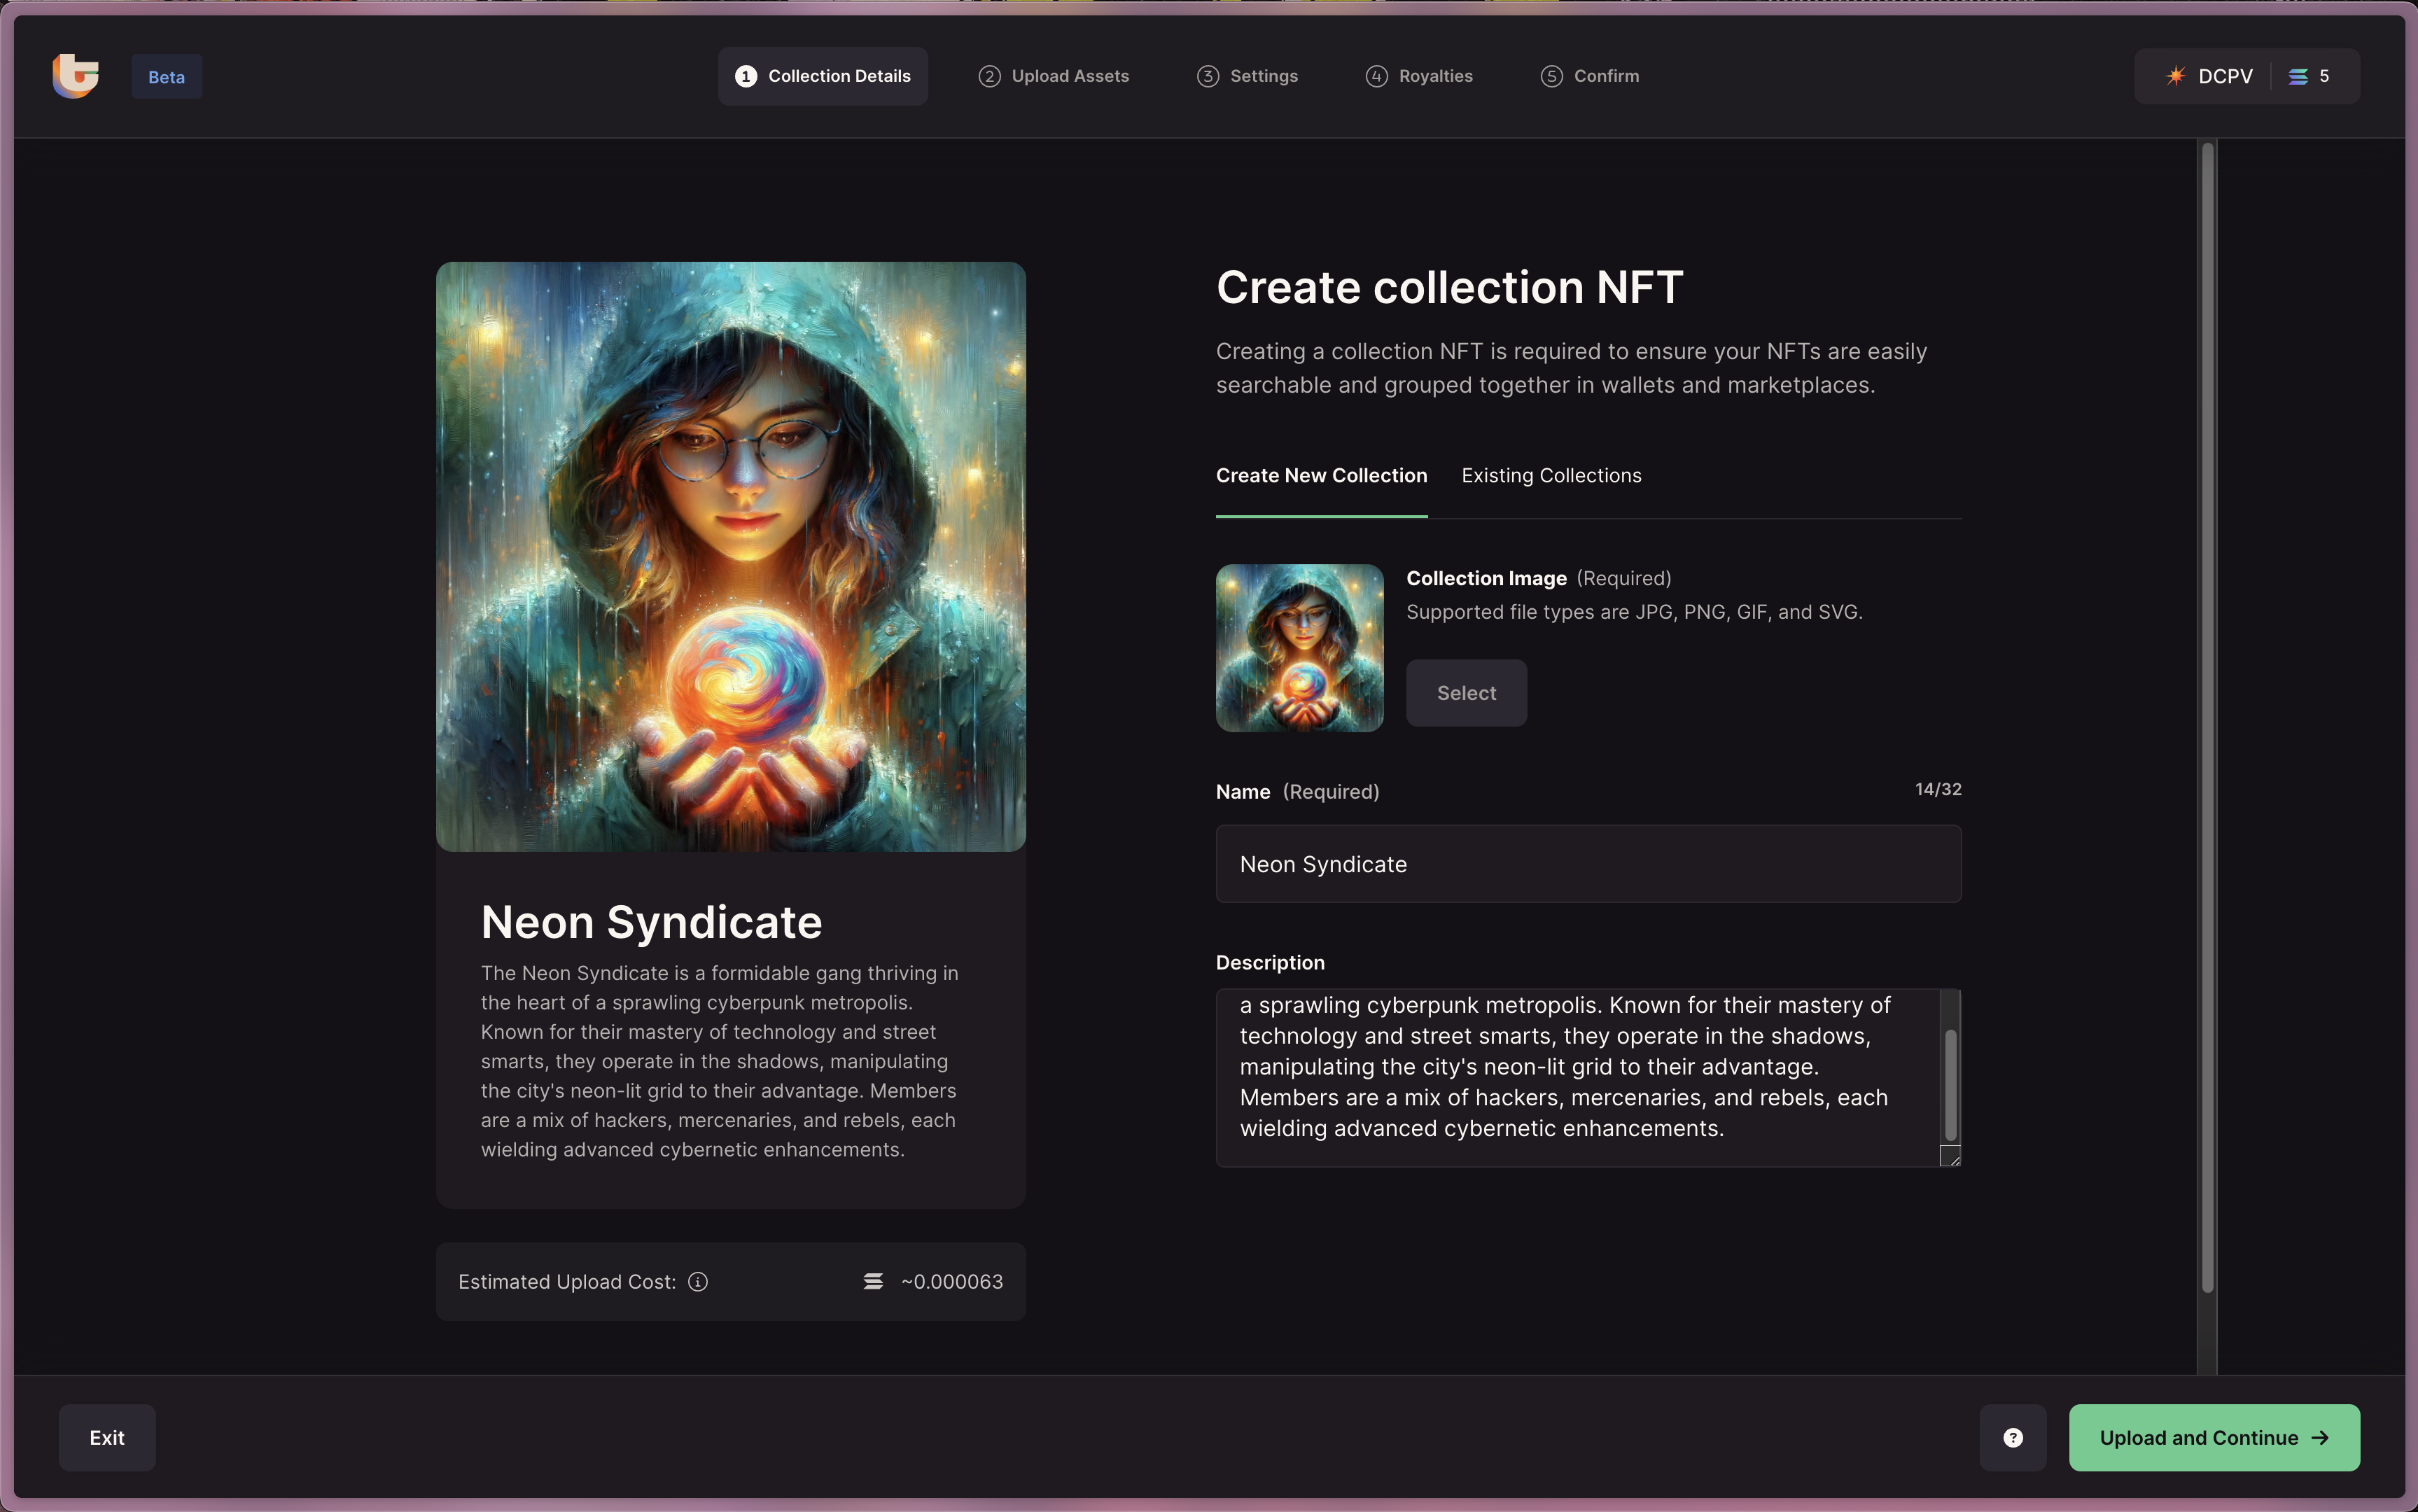This screenshot has height=1512, width=2418.
Task: Click Upload and Continue button
Action: (2214, 1437)
